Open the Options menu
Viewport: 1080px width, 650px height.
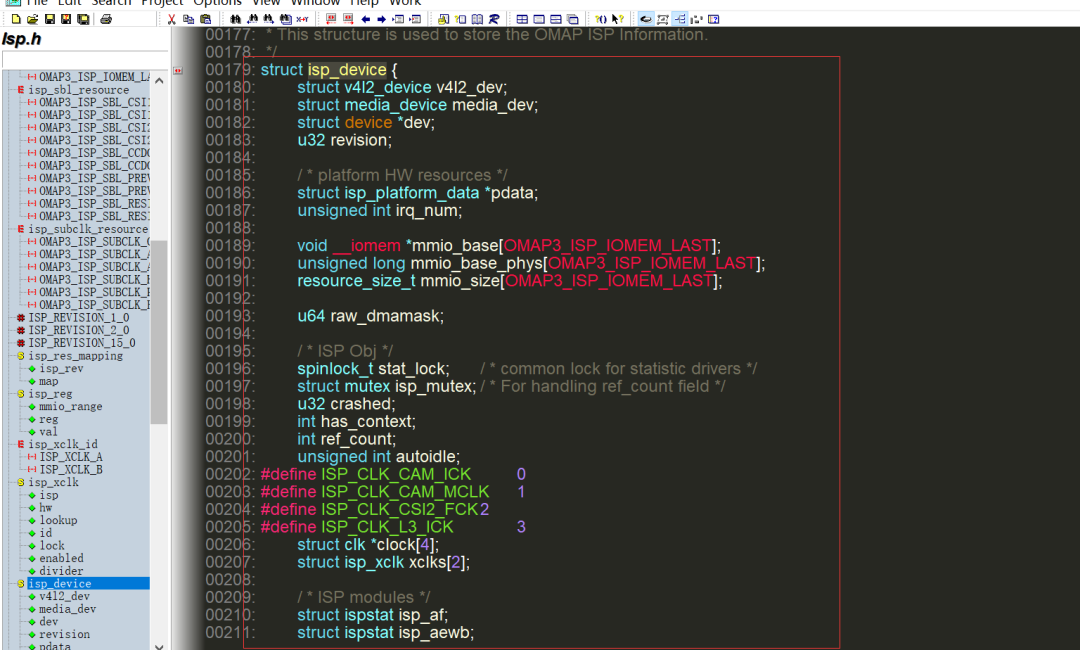[x=217, y=3]
